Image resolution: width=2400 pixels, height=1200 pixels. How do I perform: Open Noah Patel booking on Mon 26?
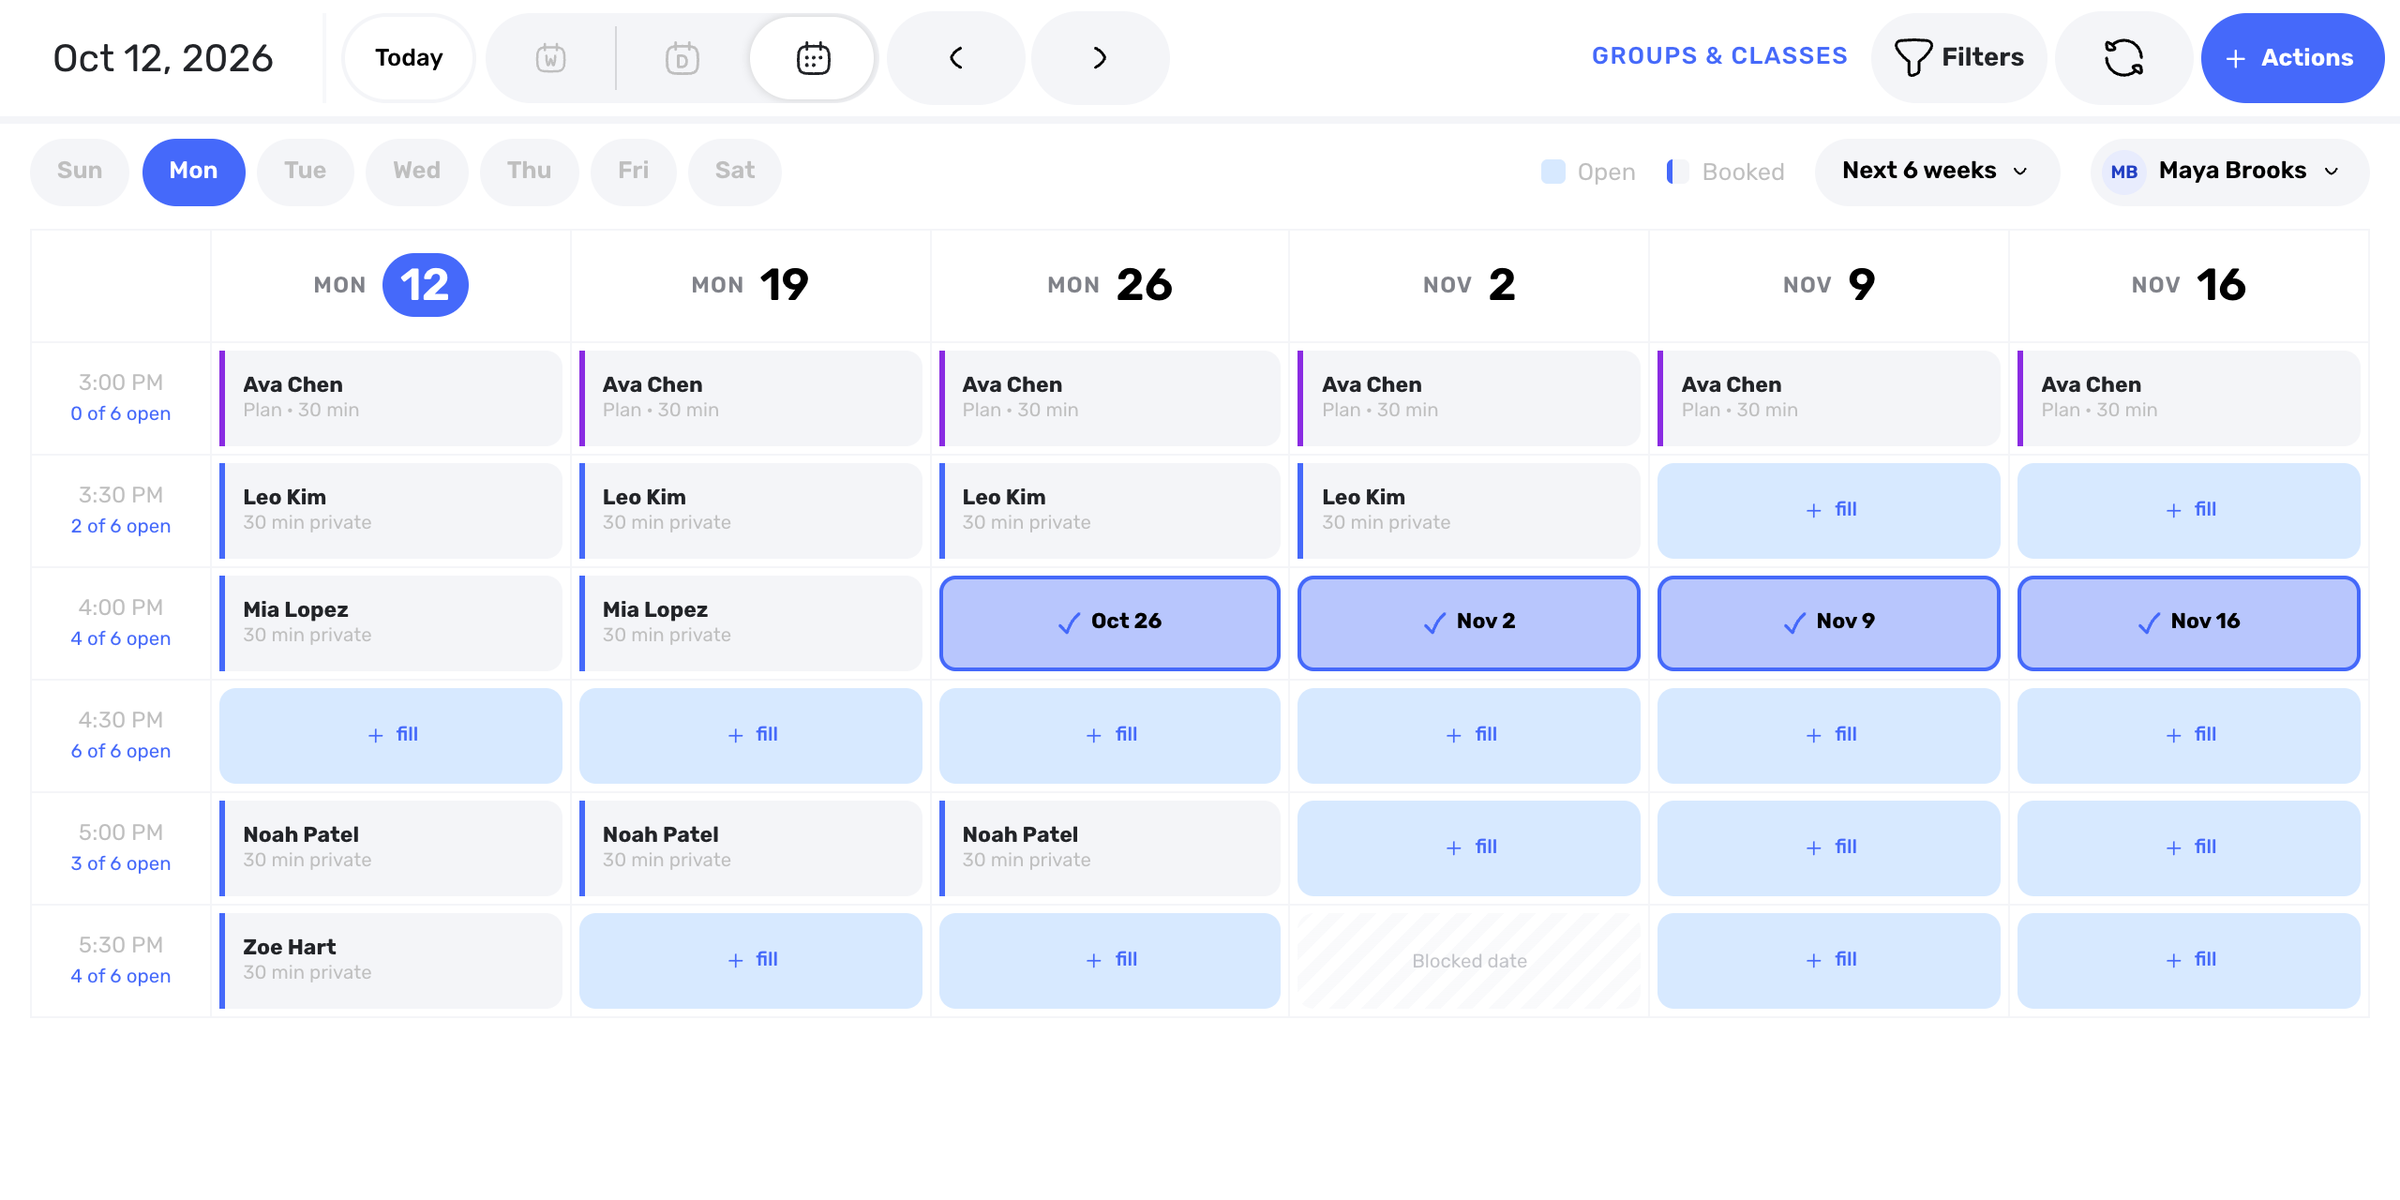(x=1109, y=847)
